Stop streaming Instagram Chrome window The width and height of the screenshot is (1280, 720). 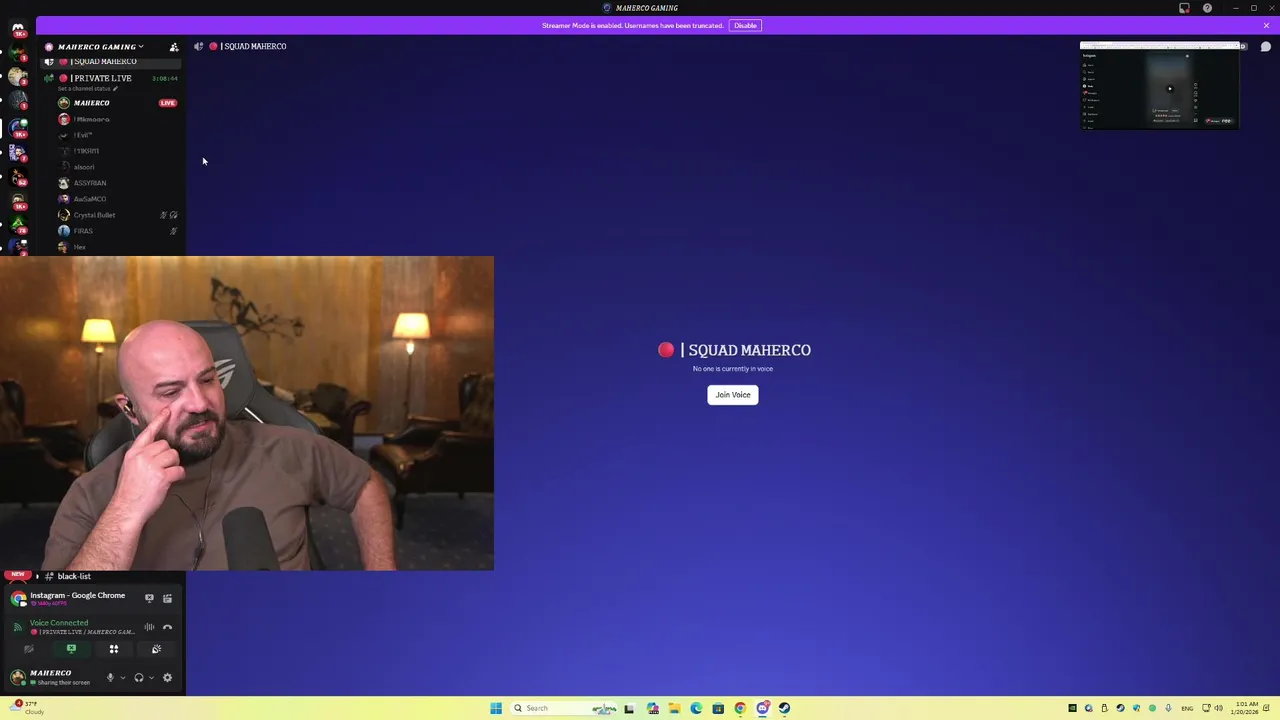pyautogui.click(x=149, y=598)
